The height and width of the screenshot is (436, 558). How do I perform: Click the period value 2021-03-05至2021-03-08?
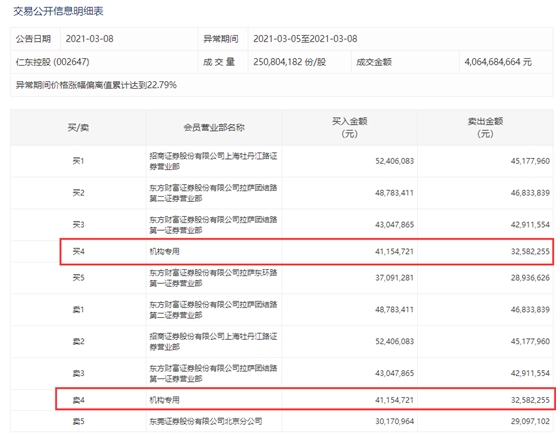[305, 39]
